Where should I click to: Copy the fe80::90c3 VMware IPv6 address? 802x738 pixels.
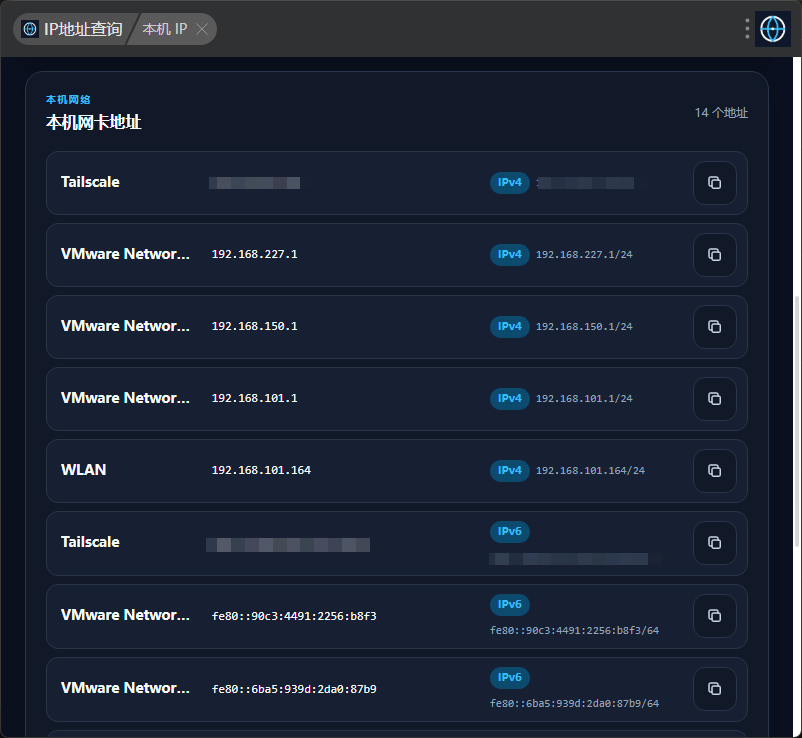(715, 616)
